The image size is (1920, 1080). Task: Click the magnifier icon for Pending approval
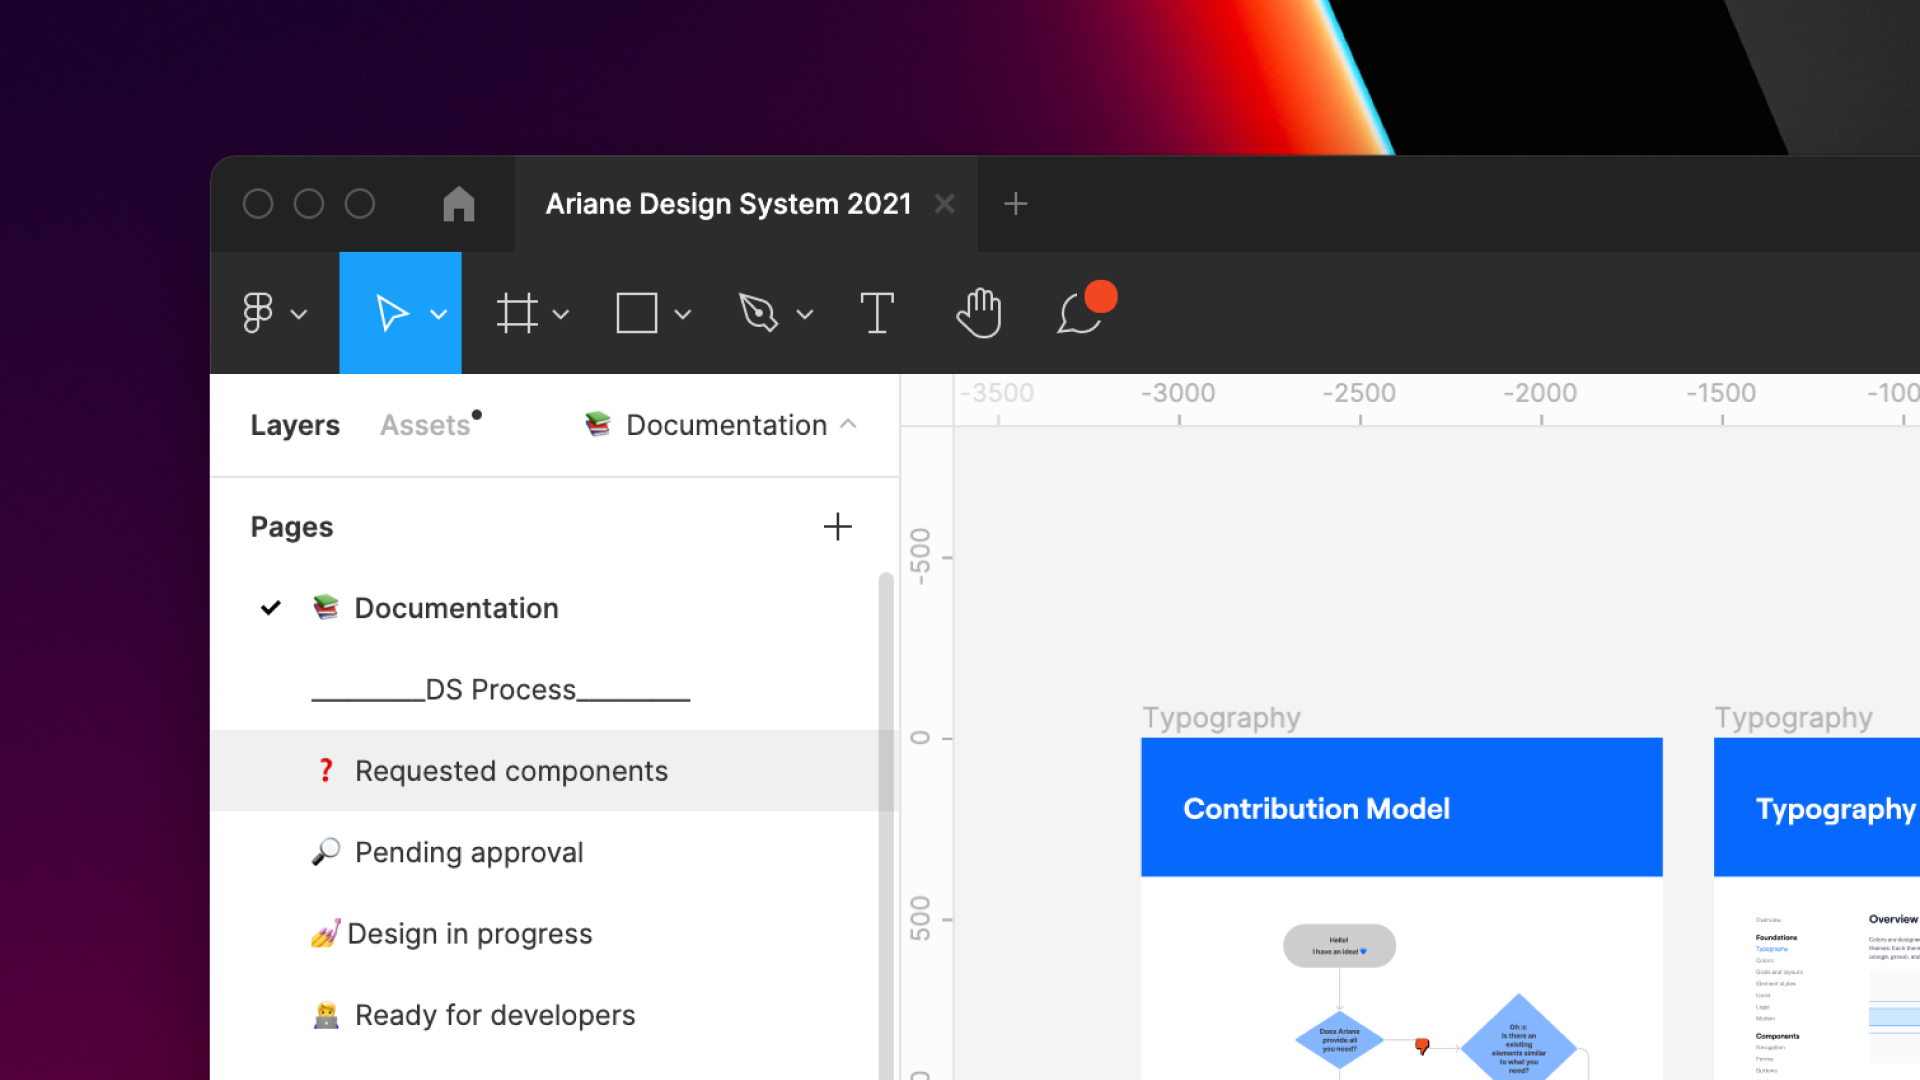tap(326, 851)
